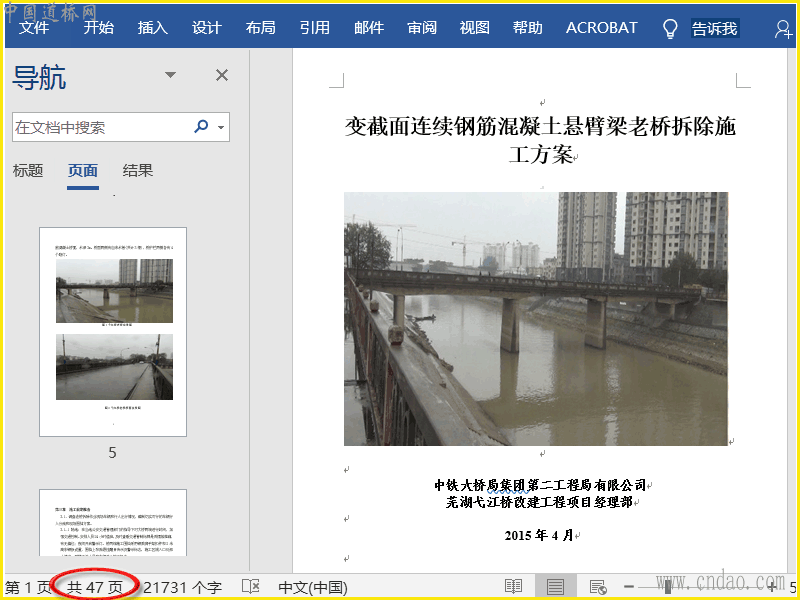Open the 文件 menu tab
Image resolution: width=800 pixels, height=600 pixels.
click(x=34, y=28)
